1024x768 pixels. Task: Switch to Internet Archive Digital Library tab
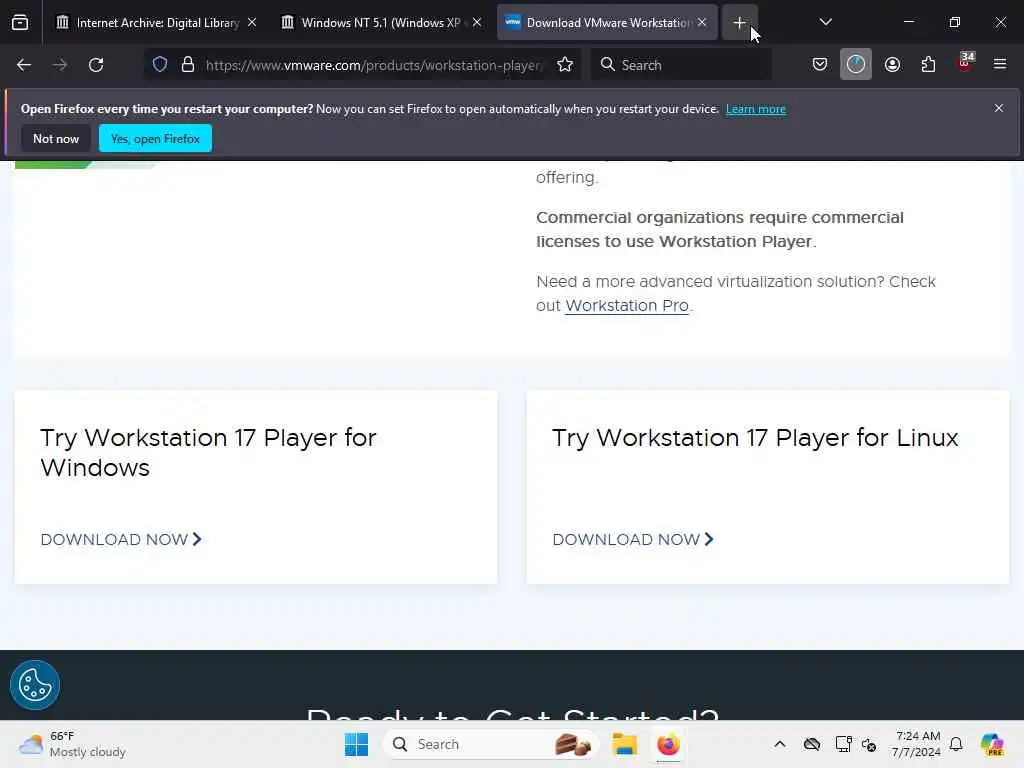click(x=156, y=23)
